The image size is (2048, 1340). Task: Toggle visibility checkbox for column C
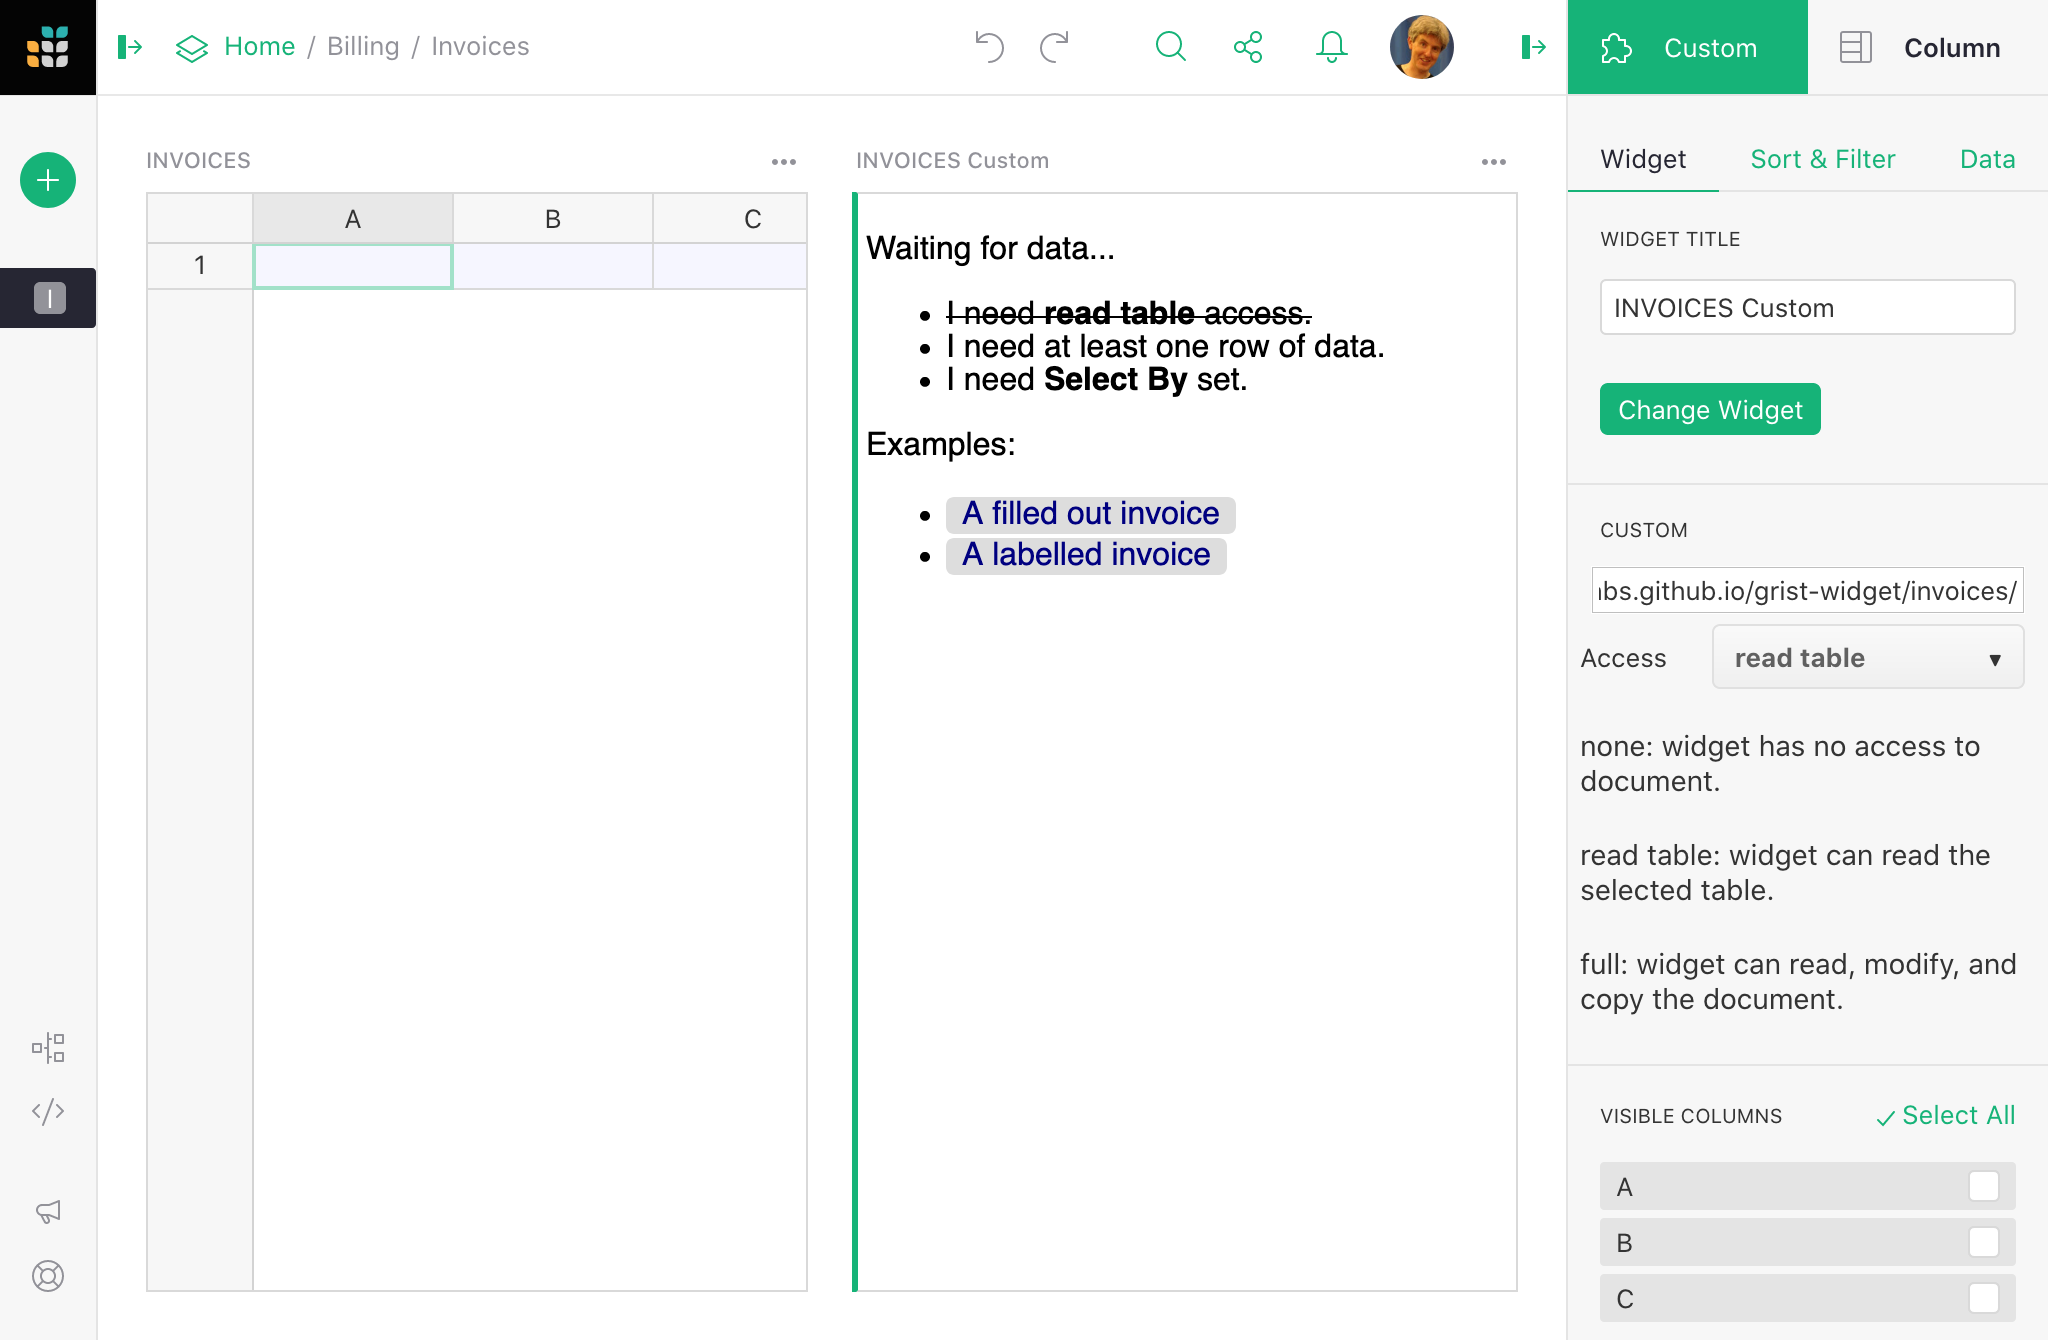[x=1983, y=1299]
